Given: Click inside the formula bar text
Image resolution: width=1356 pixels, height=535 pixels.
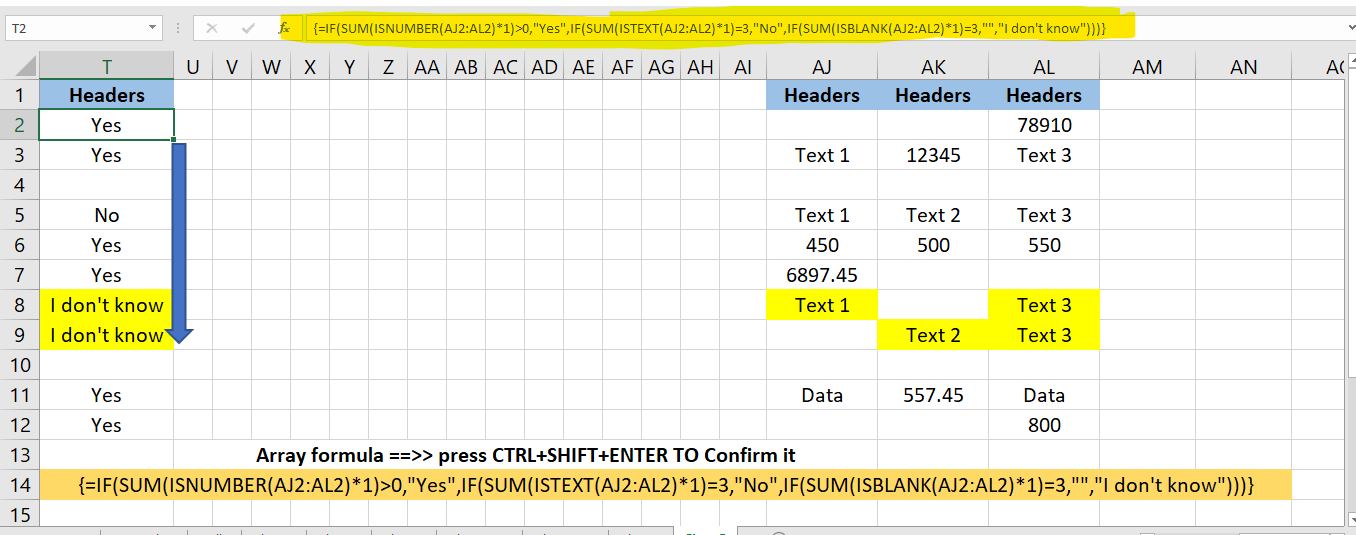Looking at the screenshot, I should pyautogui.click(x=709, y=28).
